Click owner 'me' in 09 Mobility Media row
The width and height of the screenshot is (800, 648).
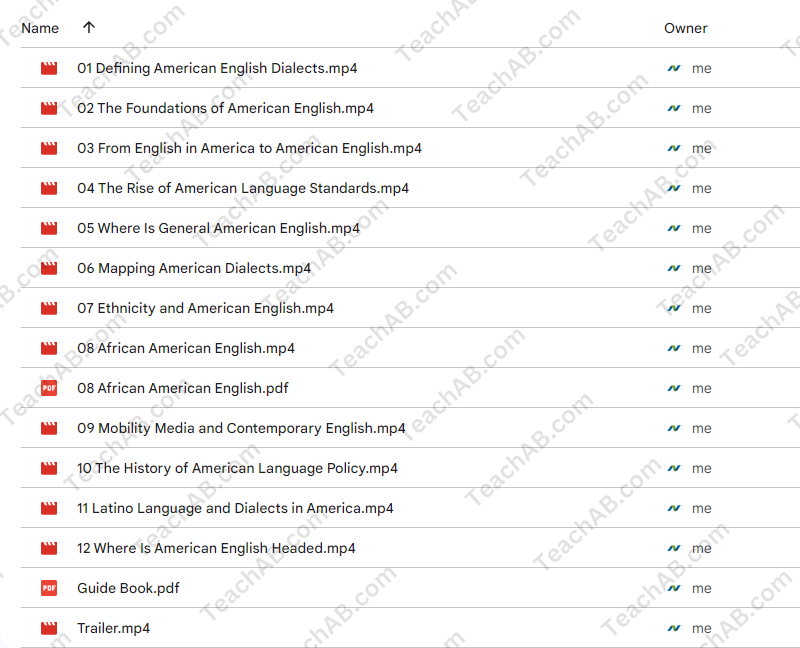(702, 428)
